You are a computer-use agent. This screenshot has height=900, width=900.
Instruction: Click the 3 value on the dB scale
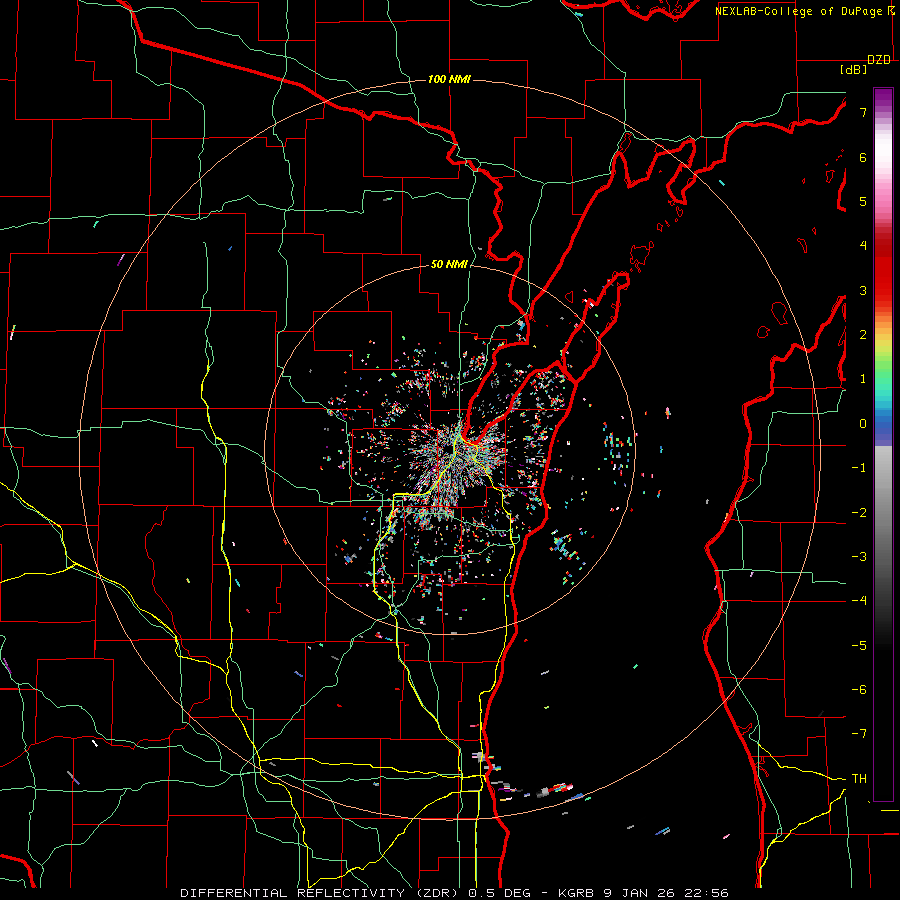(x=863, y=290)
